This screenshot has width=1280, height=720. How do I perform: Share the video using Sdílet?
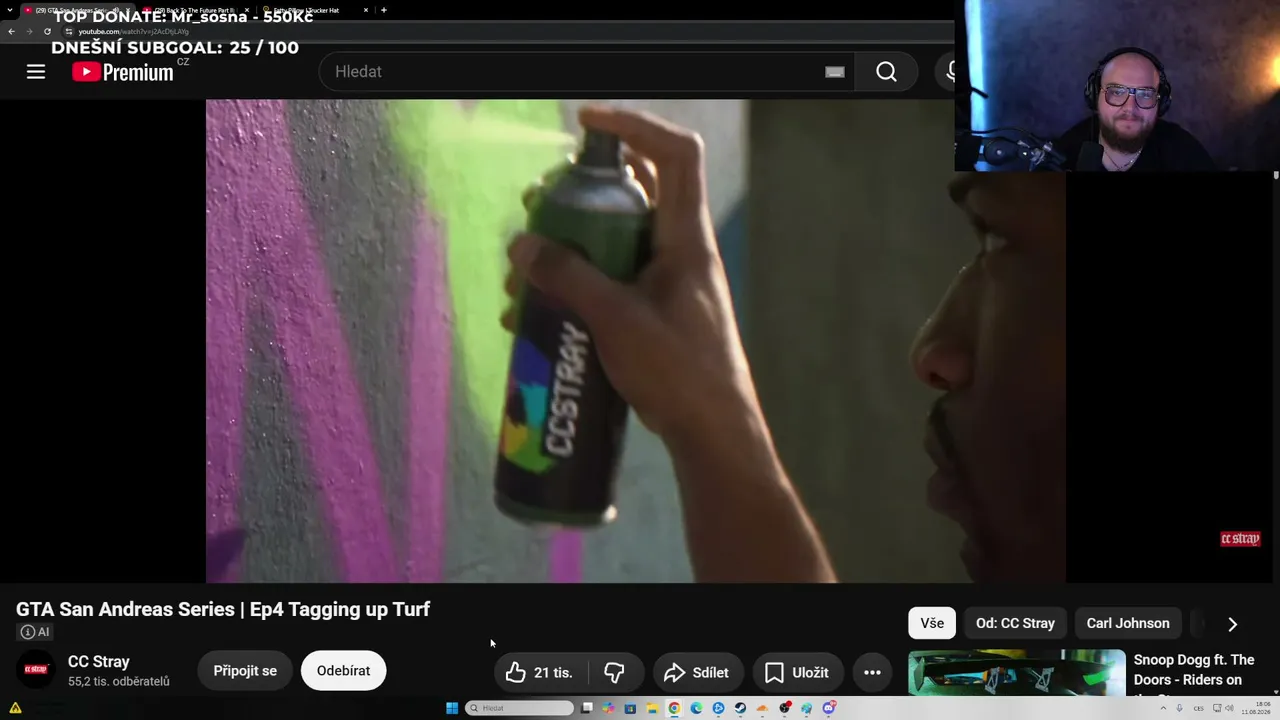[697, 673]
